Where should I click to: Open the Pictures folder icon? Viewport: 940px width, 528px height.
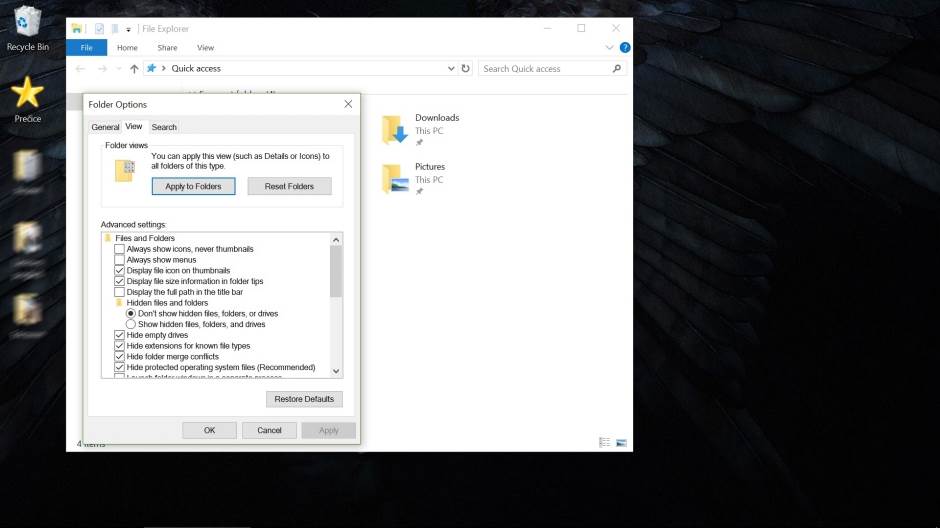395,179
